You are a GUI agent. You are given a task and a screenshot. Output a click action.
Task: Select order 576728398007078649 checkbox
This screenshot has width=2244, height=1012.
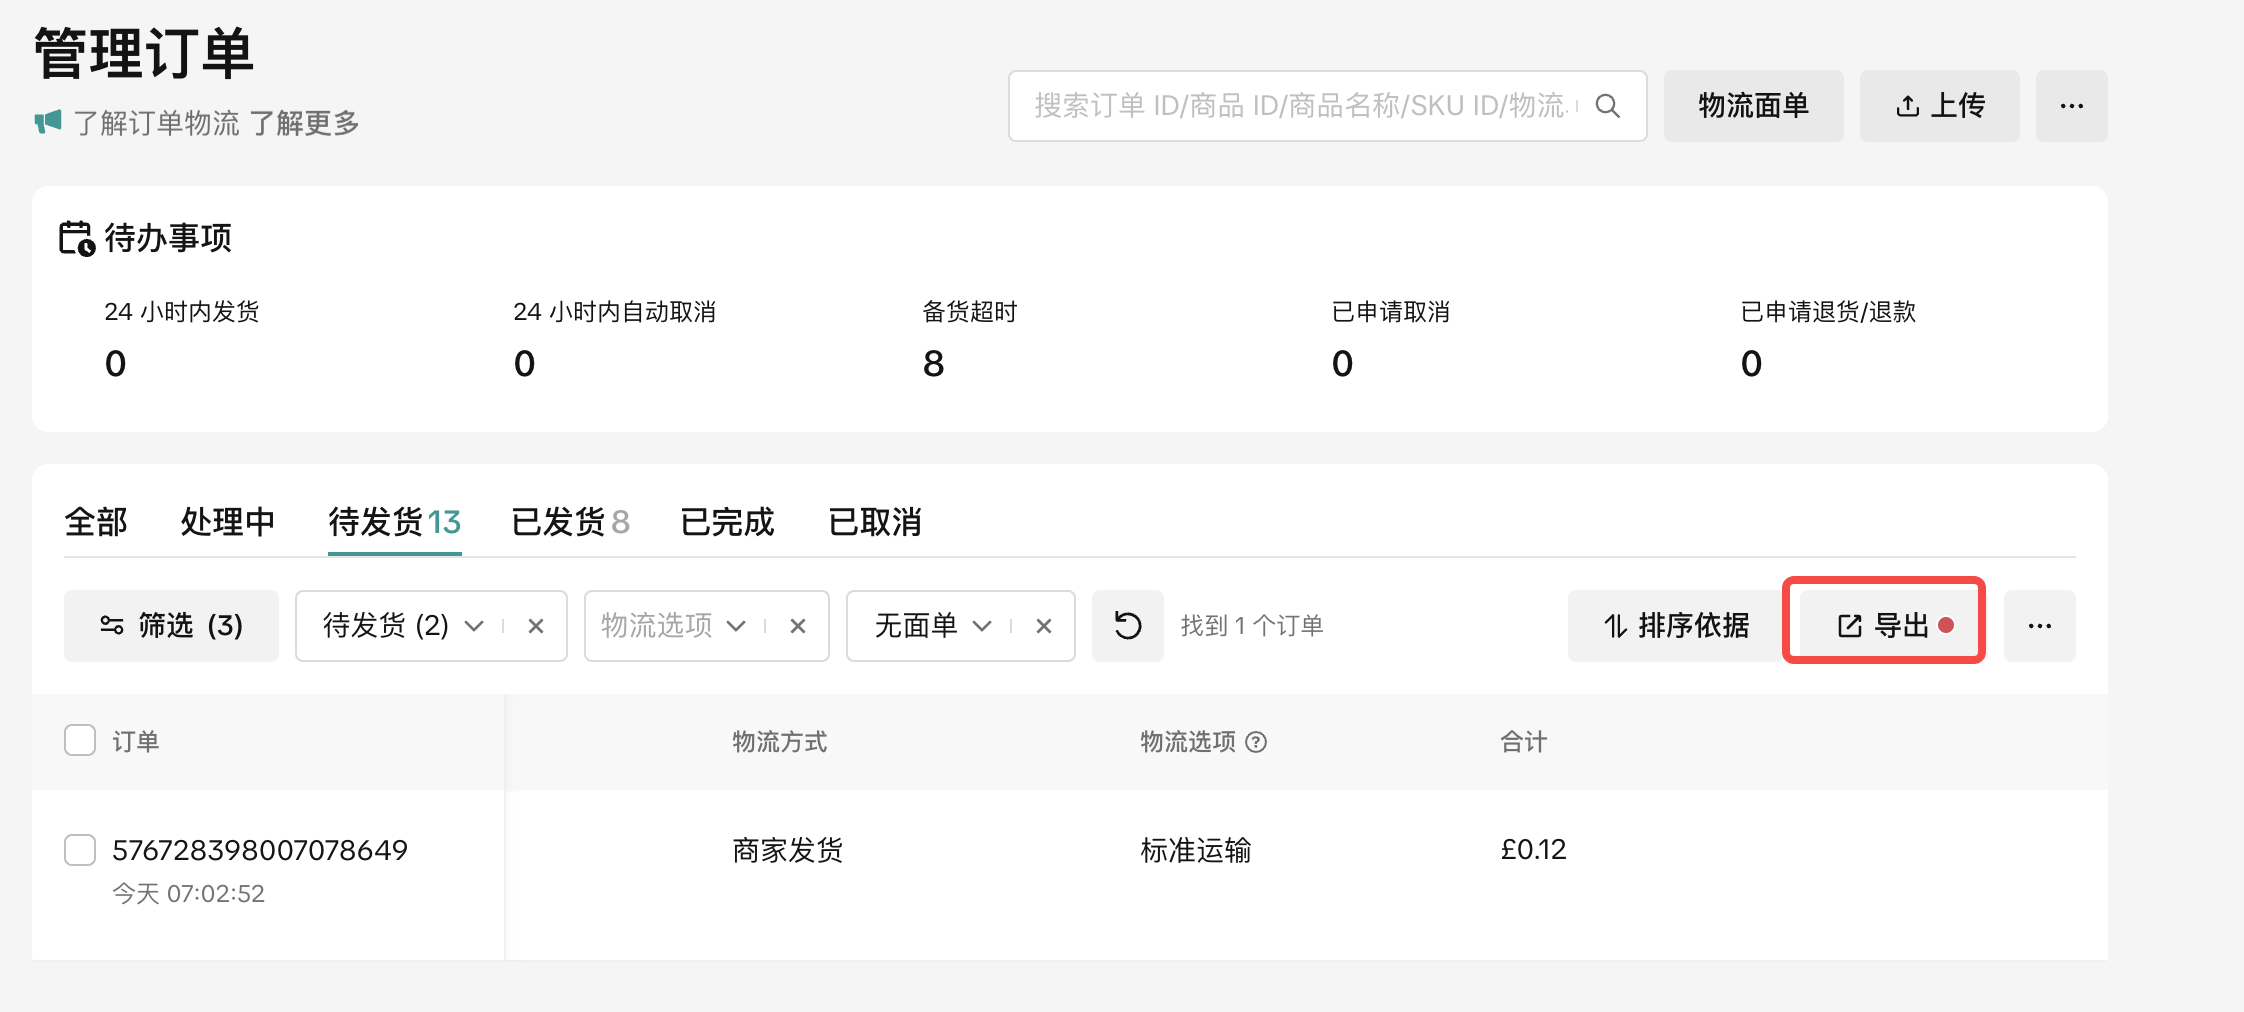[x=80, y=850]
